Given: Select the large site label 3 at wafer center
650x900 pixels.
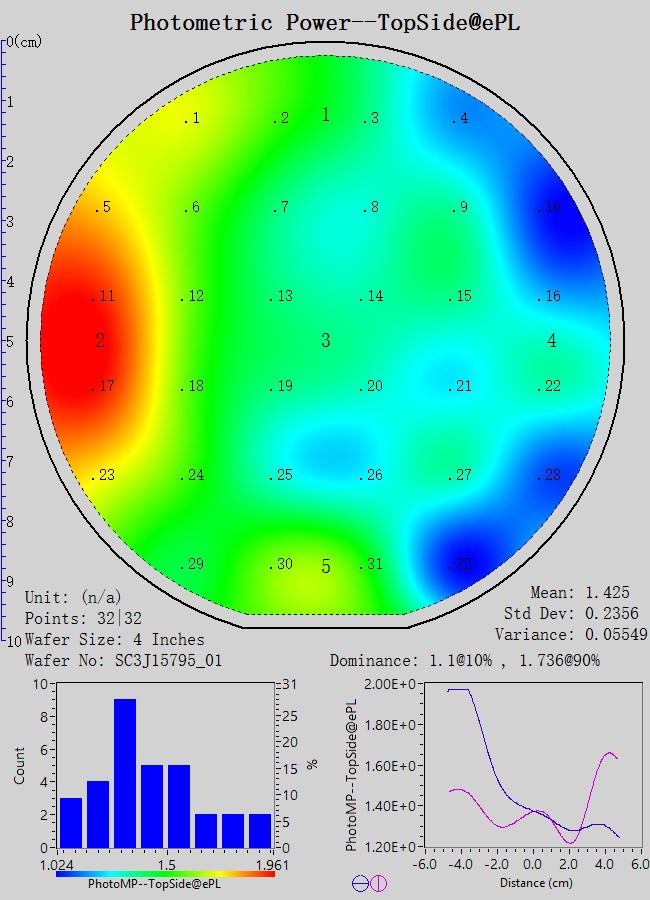Looking at the screenshot, I should point(325,341).
